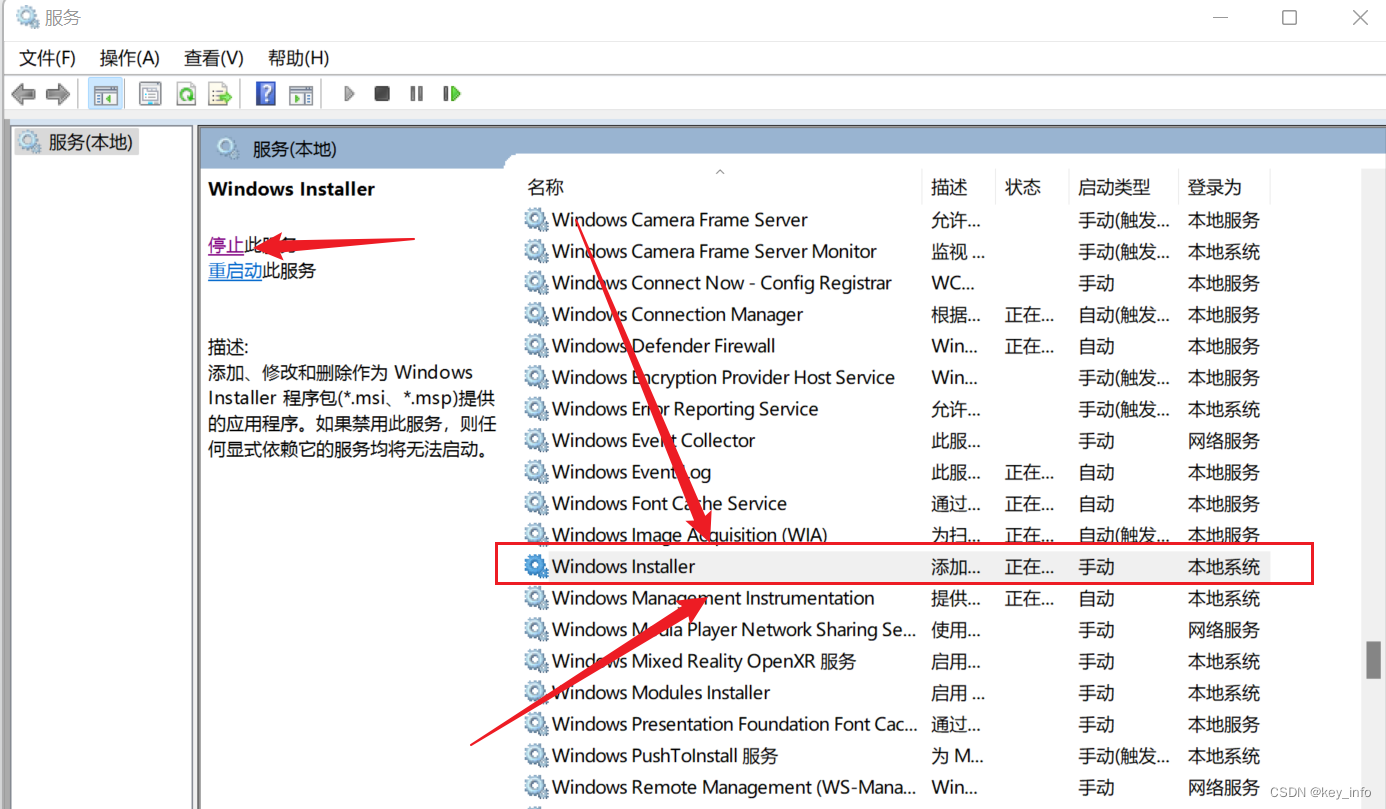The width and height of the screenshot is (1386, 809).
Task: Click the 停止 link to stop service
Action: pyautogui.click(x=226, y=245)
